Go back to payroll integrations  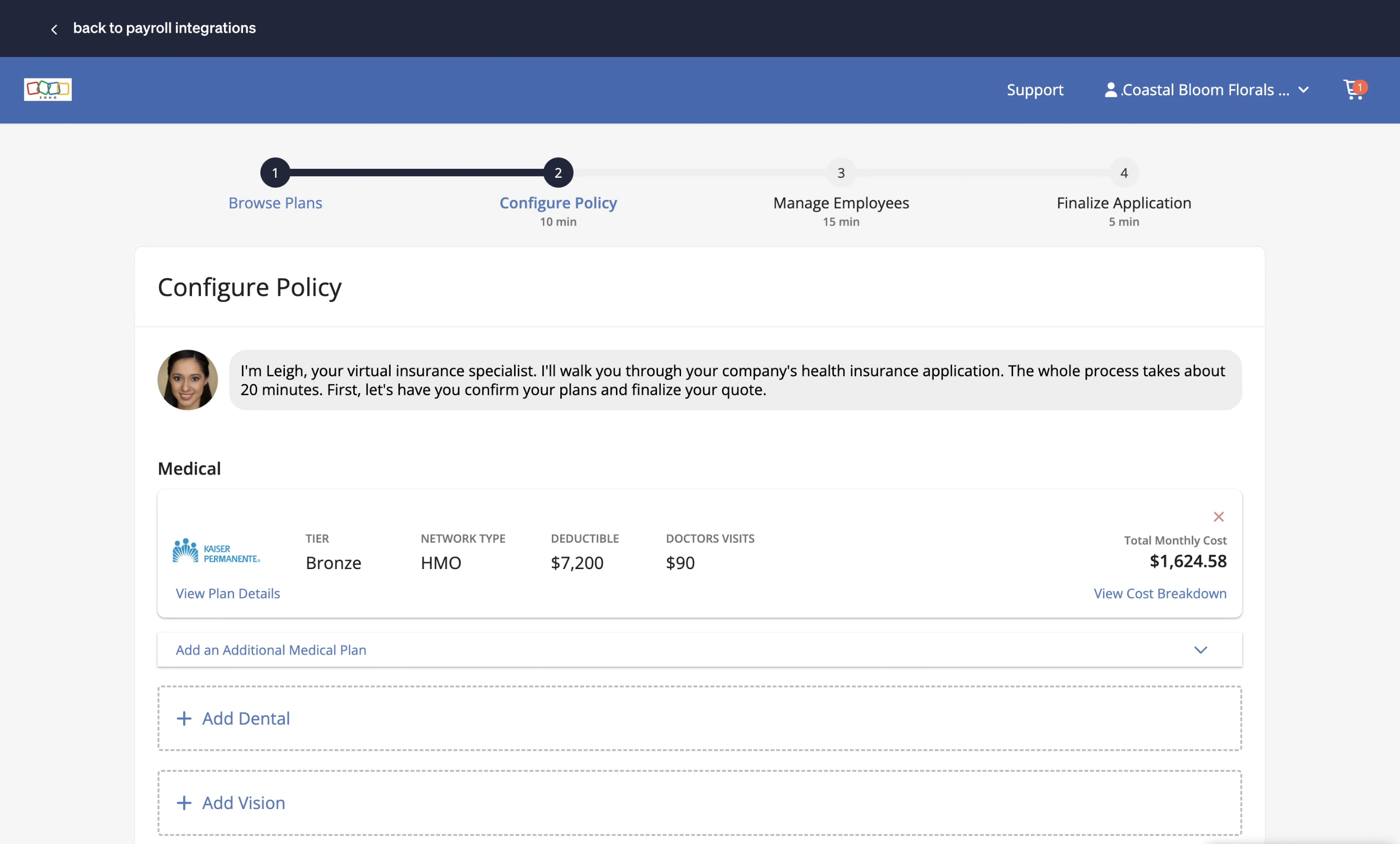click(164, 28)
